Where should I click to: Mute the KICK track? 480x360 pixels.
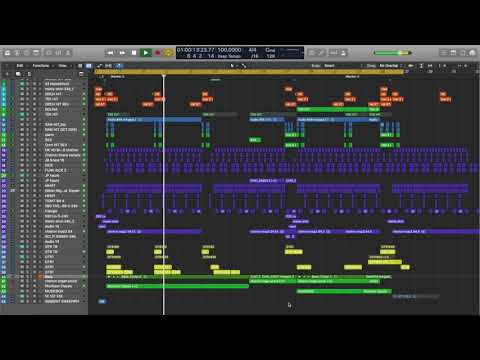[x=22, y=165]
